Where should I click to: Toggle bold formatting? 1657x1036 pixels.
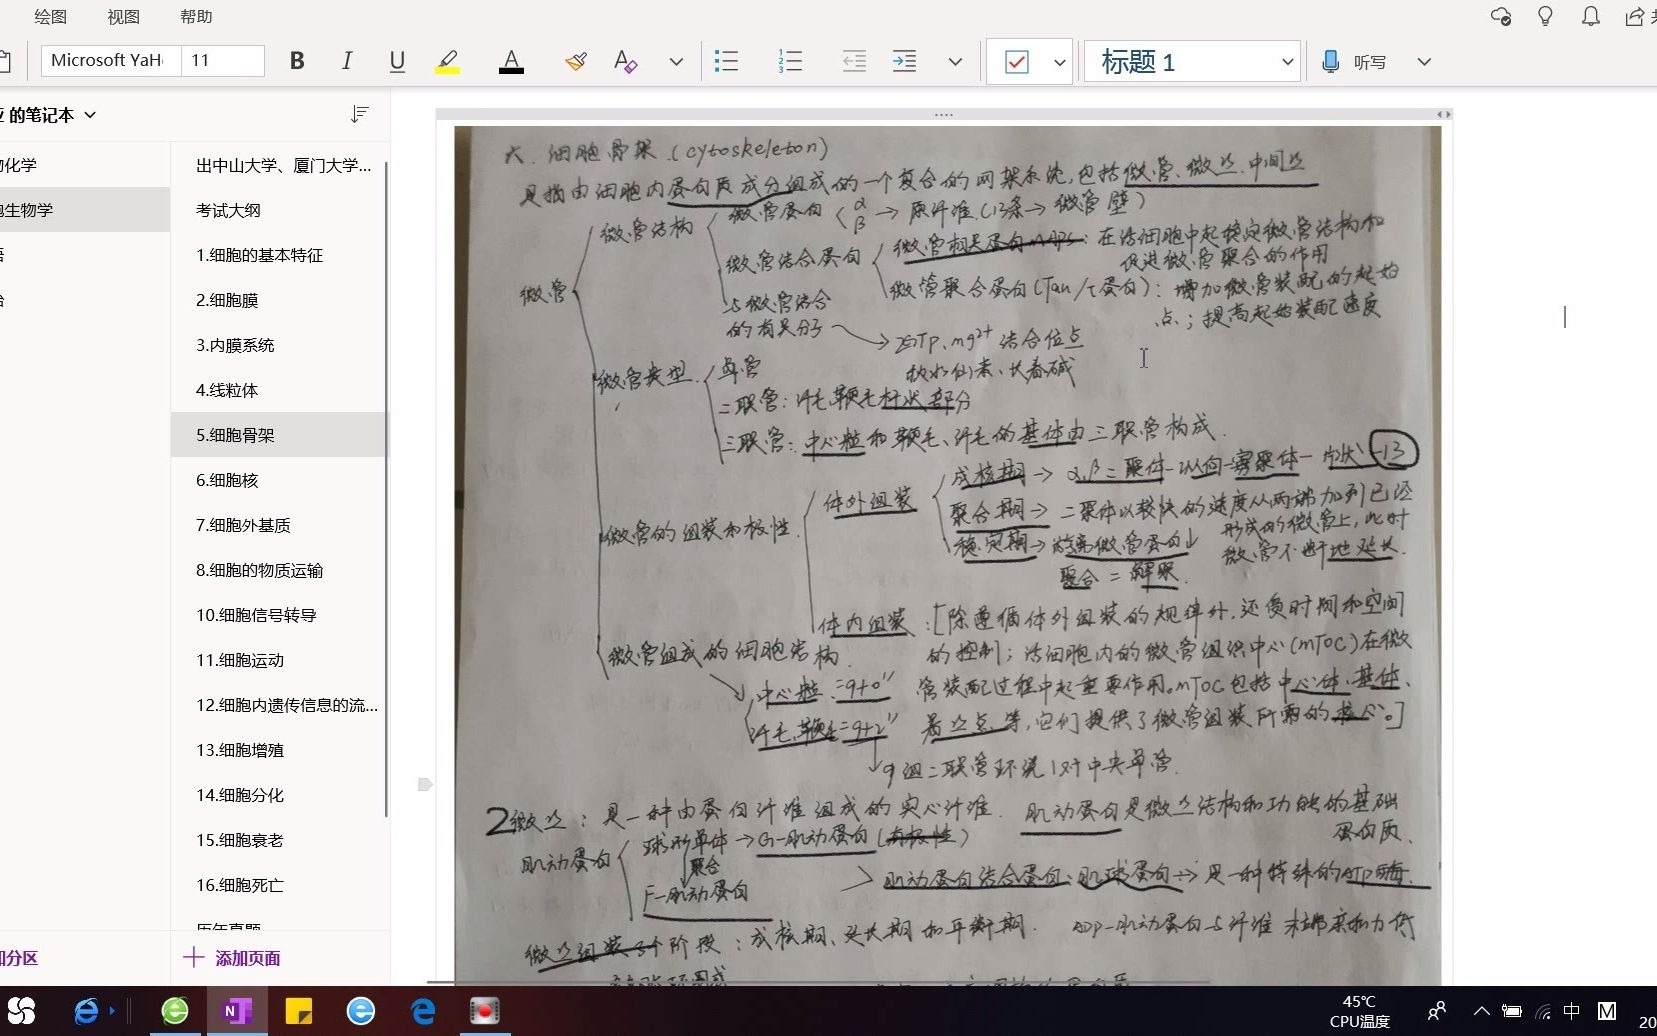coord(297,61)
